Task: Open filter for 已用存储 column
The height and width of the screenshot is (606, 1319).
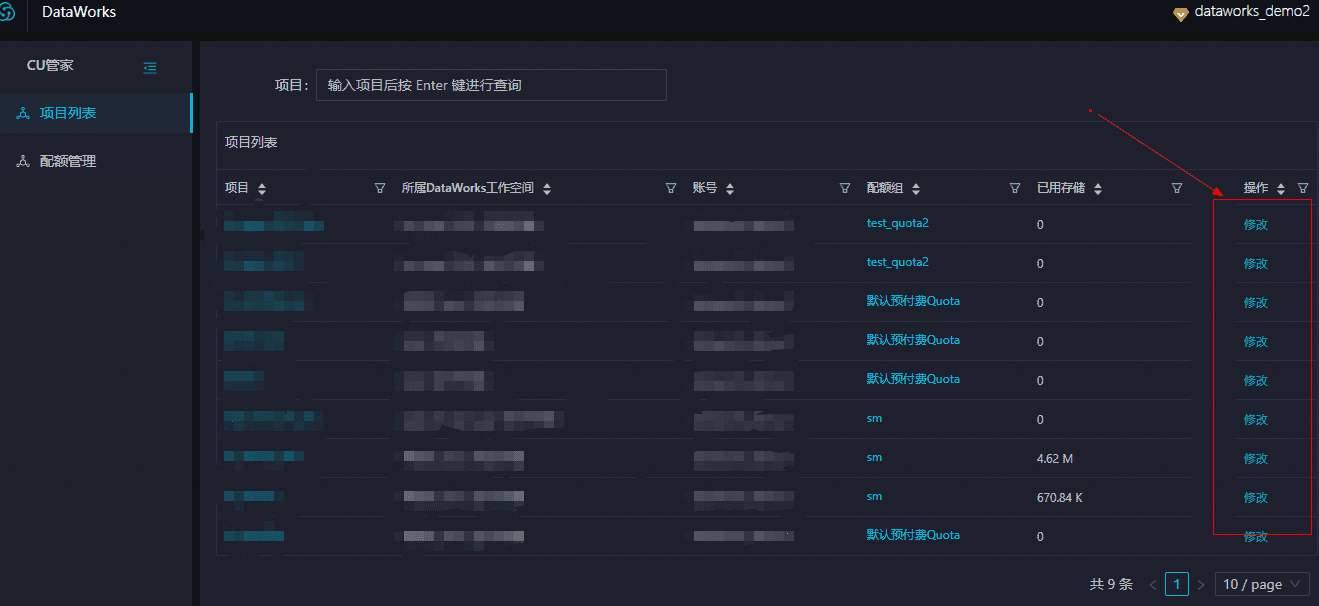Action: (x=1177, y=188)
